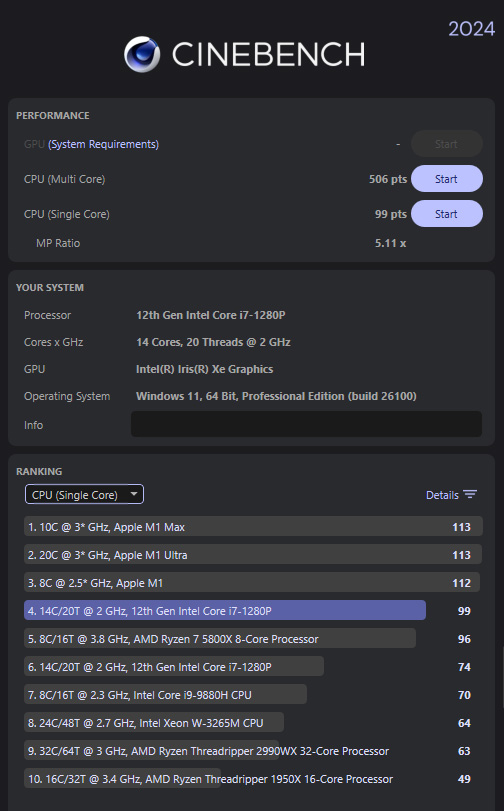
Task: Click the disabled GPU Start button
Action: (x=447, y=144)
